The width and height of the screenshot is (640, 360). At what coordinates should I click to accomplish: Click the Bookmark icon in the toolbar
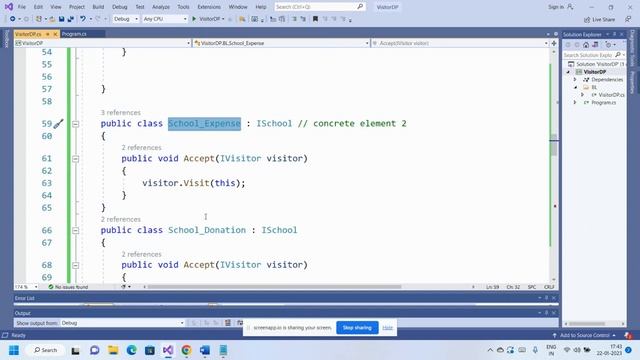tap(315, 19)
